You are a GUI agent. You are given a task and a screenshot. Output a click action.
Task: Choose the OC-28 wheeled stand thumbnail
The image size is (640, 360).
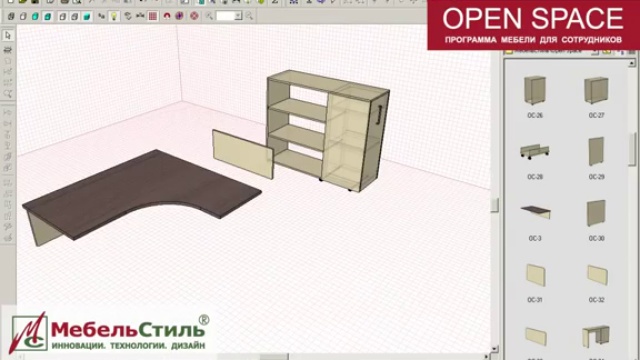535,151
